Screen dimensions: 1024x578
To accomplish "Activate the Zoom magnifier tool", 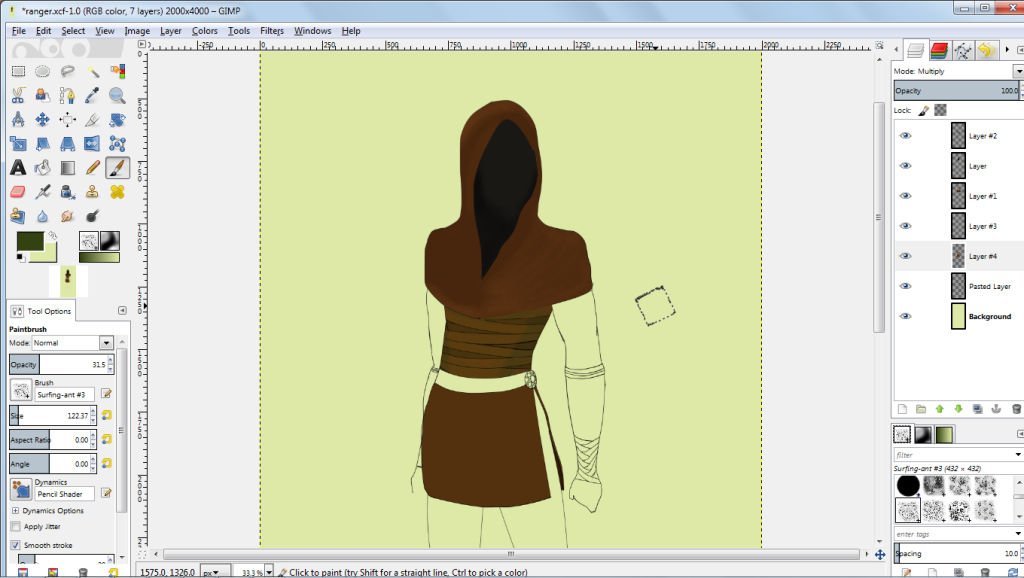I will [117, 96].
